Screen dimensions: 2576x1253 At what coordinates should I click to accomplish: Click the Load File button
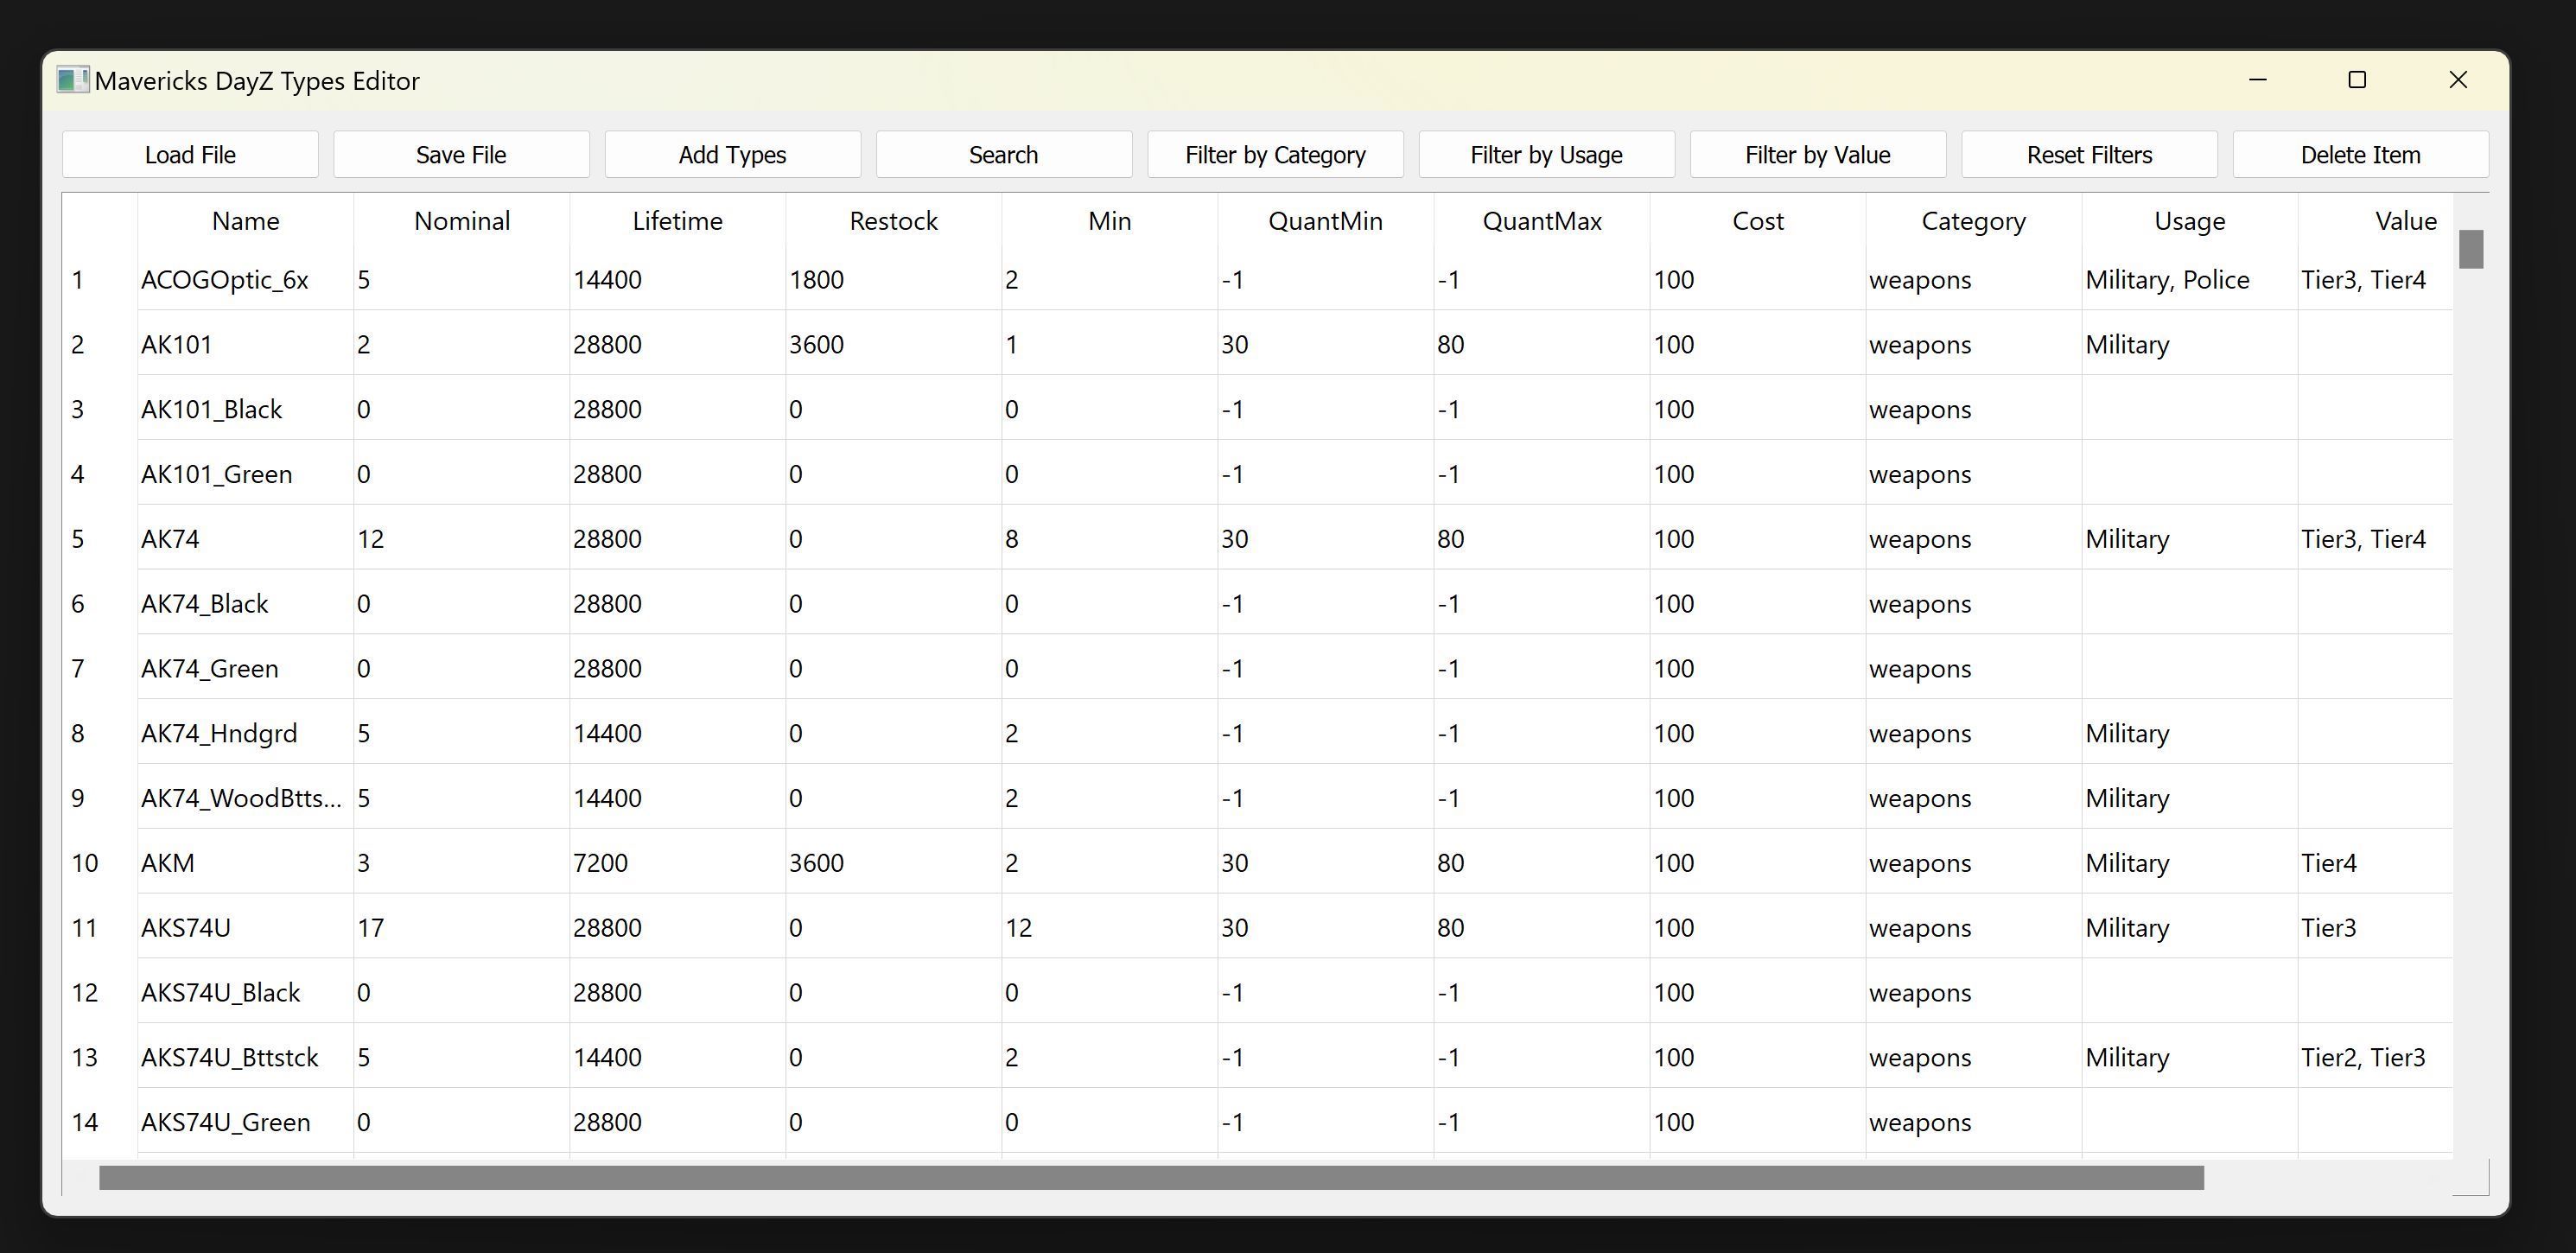coord(190,155)
